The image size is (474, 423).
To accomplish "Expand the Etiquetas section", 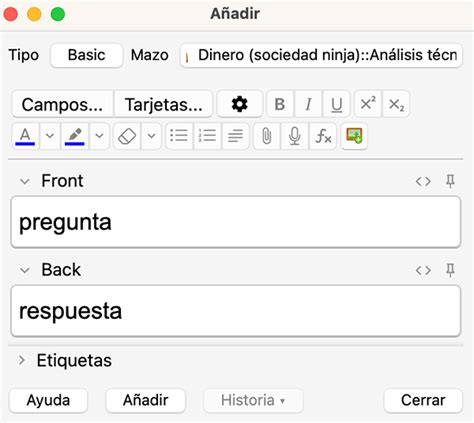I will (22, 360).
